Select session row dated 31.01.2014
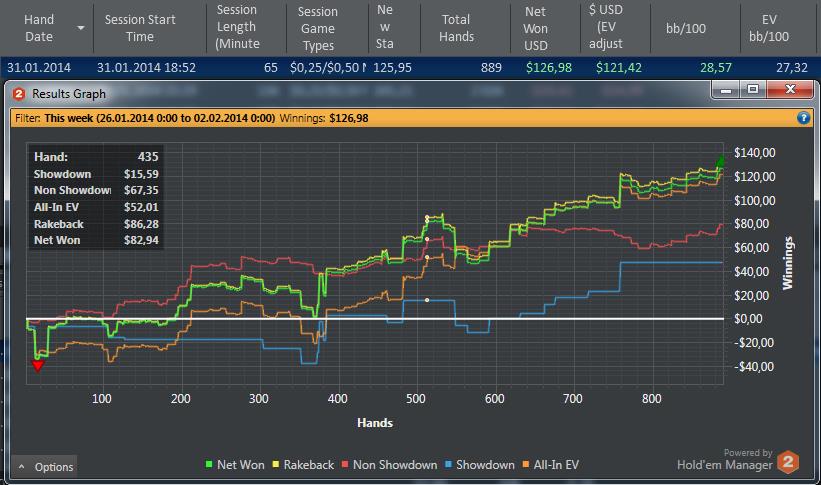The width and height of the screenshot is (821, 485). click(410, 68)
